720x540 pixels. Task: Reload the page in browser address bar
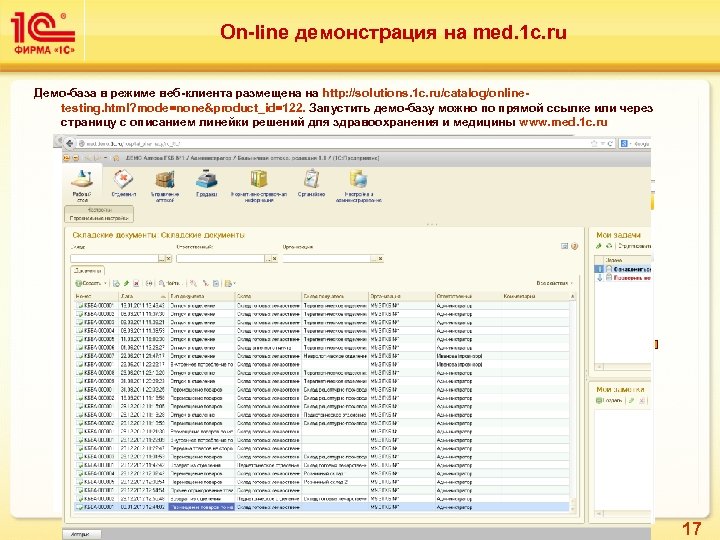coord(610,144)
